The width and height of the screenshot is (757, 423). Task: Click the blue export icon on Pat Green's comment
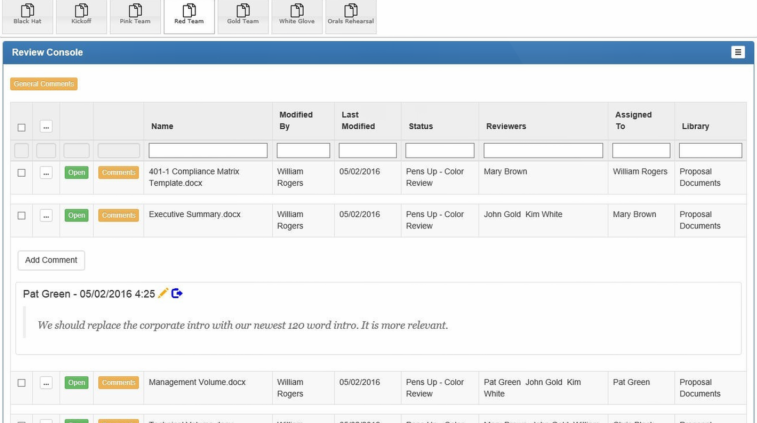click(x=177, y=293)
